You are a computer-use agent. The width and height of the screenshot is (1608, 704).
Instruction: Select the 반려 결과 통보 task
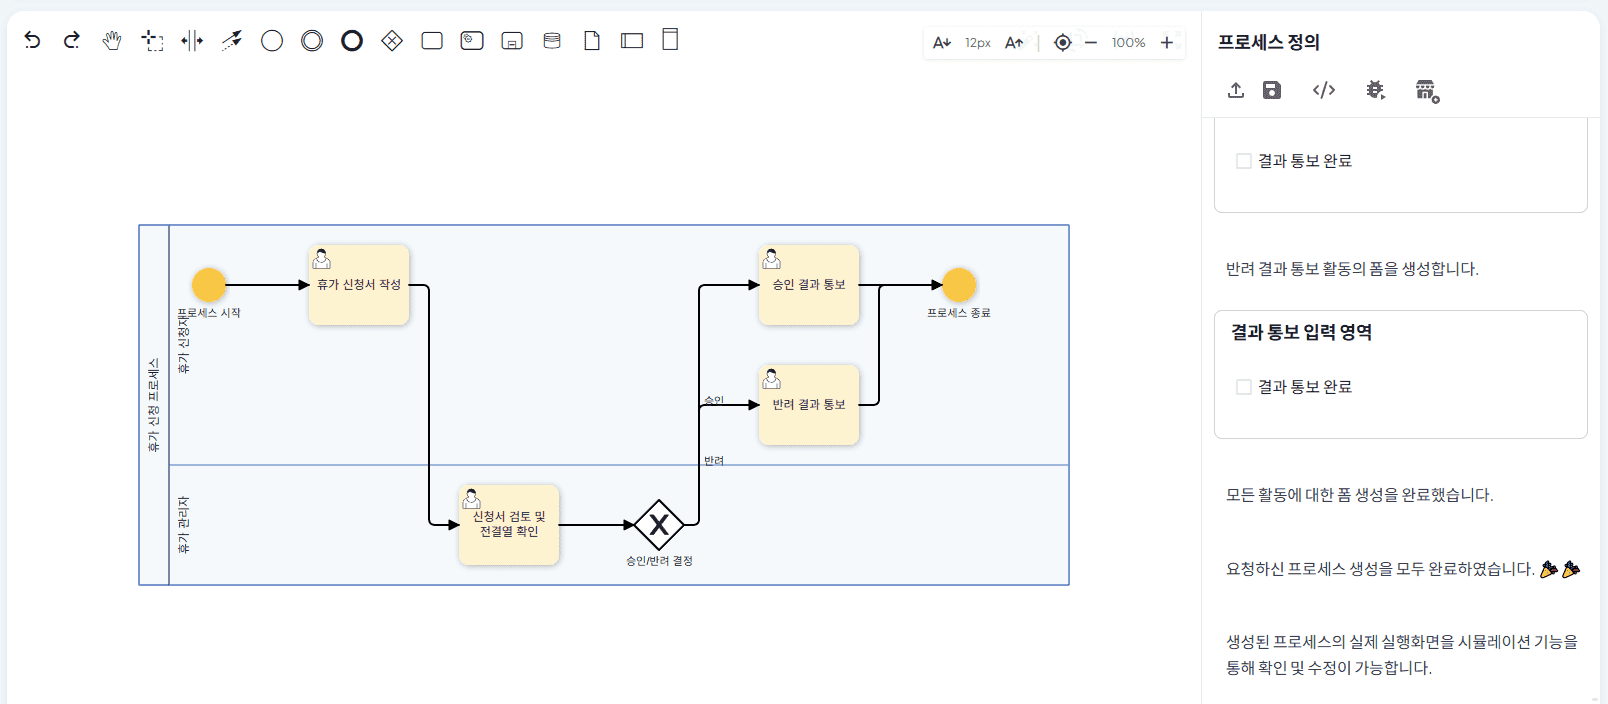point(809,405)
